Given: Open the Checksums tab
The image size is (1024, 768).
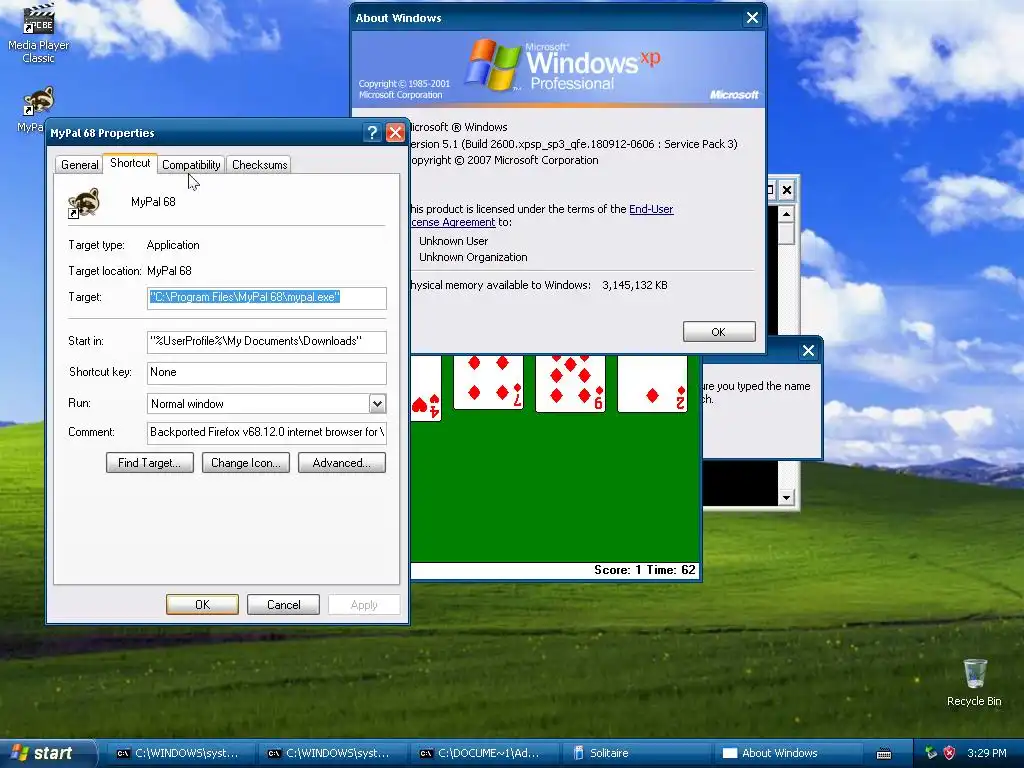Looking at the screenshot, I should pyautogui.click(x=259, y=165).
